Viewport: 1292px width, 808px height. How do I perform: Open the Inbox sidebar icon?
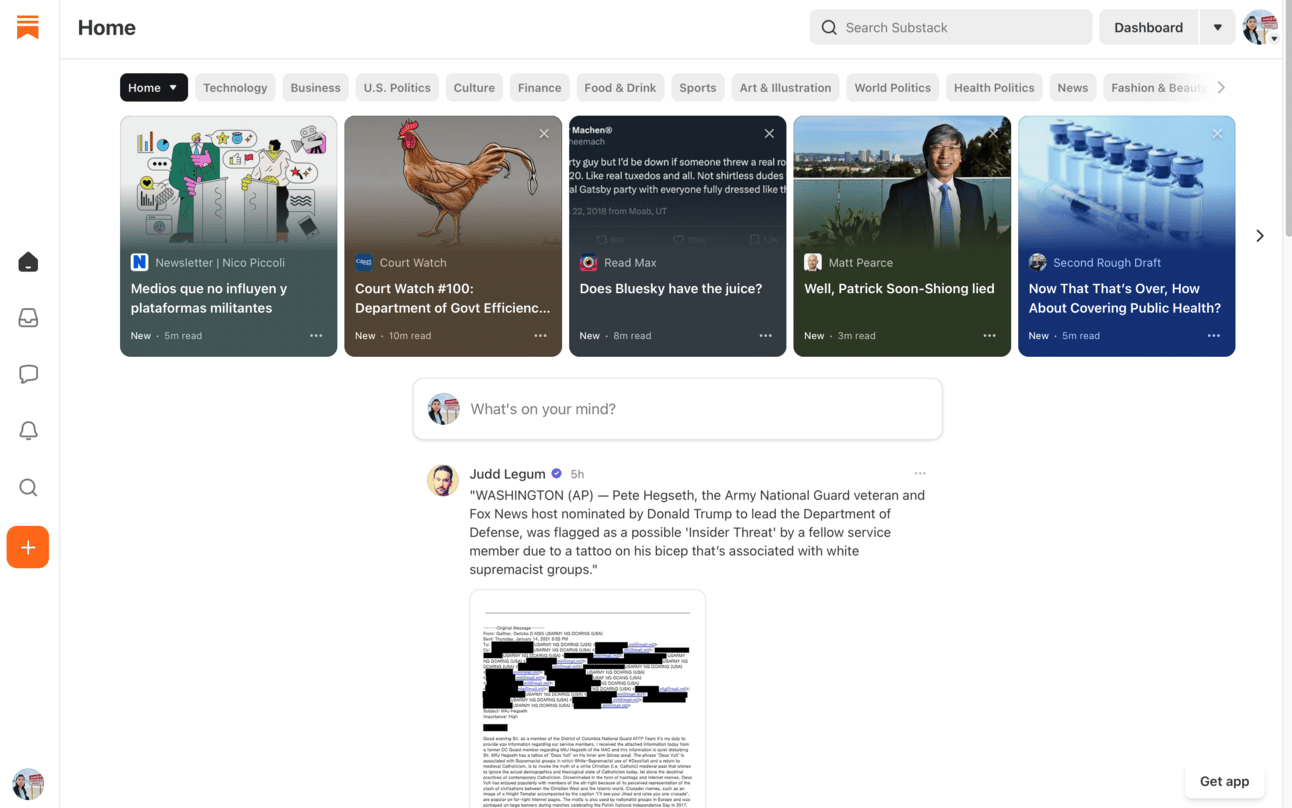click(28, 318)
